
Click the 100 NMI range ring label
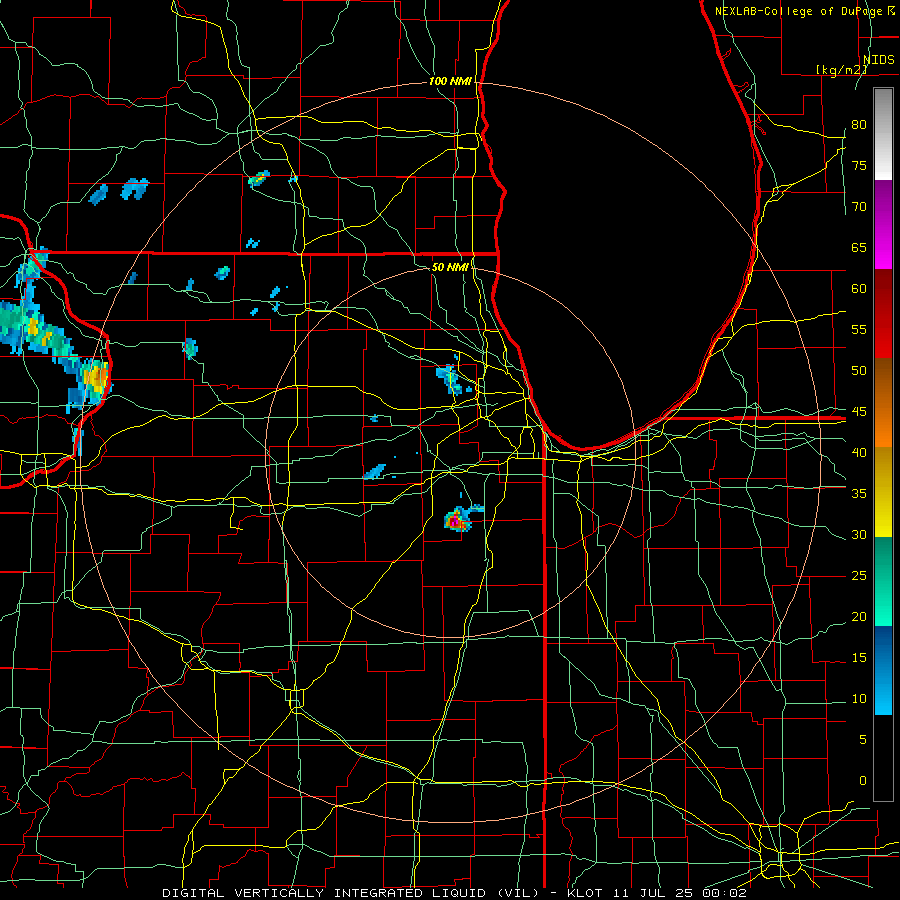(450, 82)
